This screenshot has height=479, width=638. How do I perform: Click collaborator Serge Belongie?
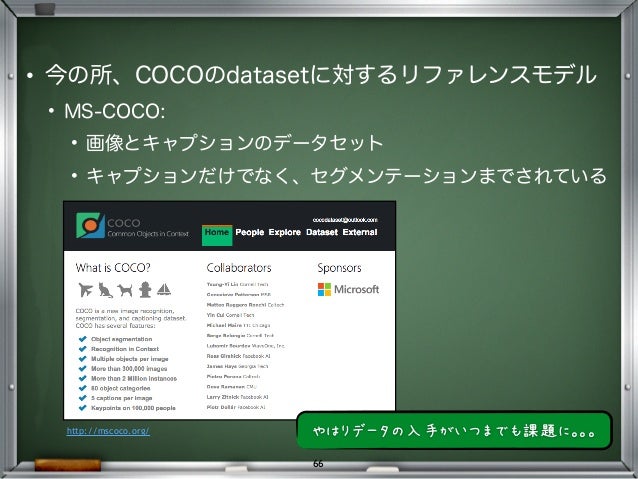[240, 336]
